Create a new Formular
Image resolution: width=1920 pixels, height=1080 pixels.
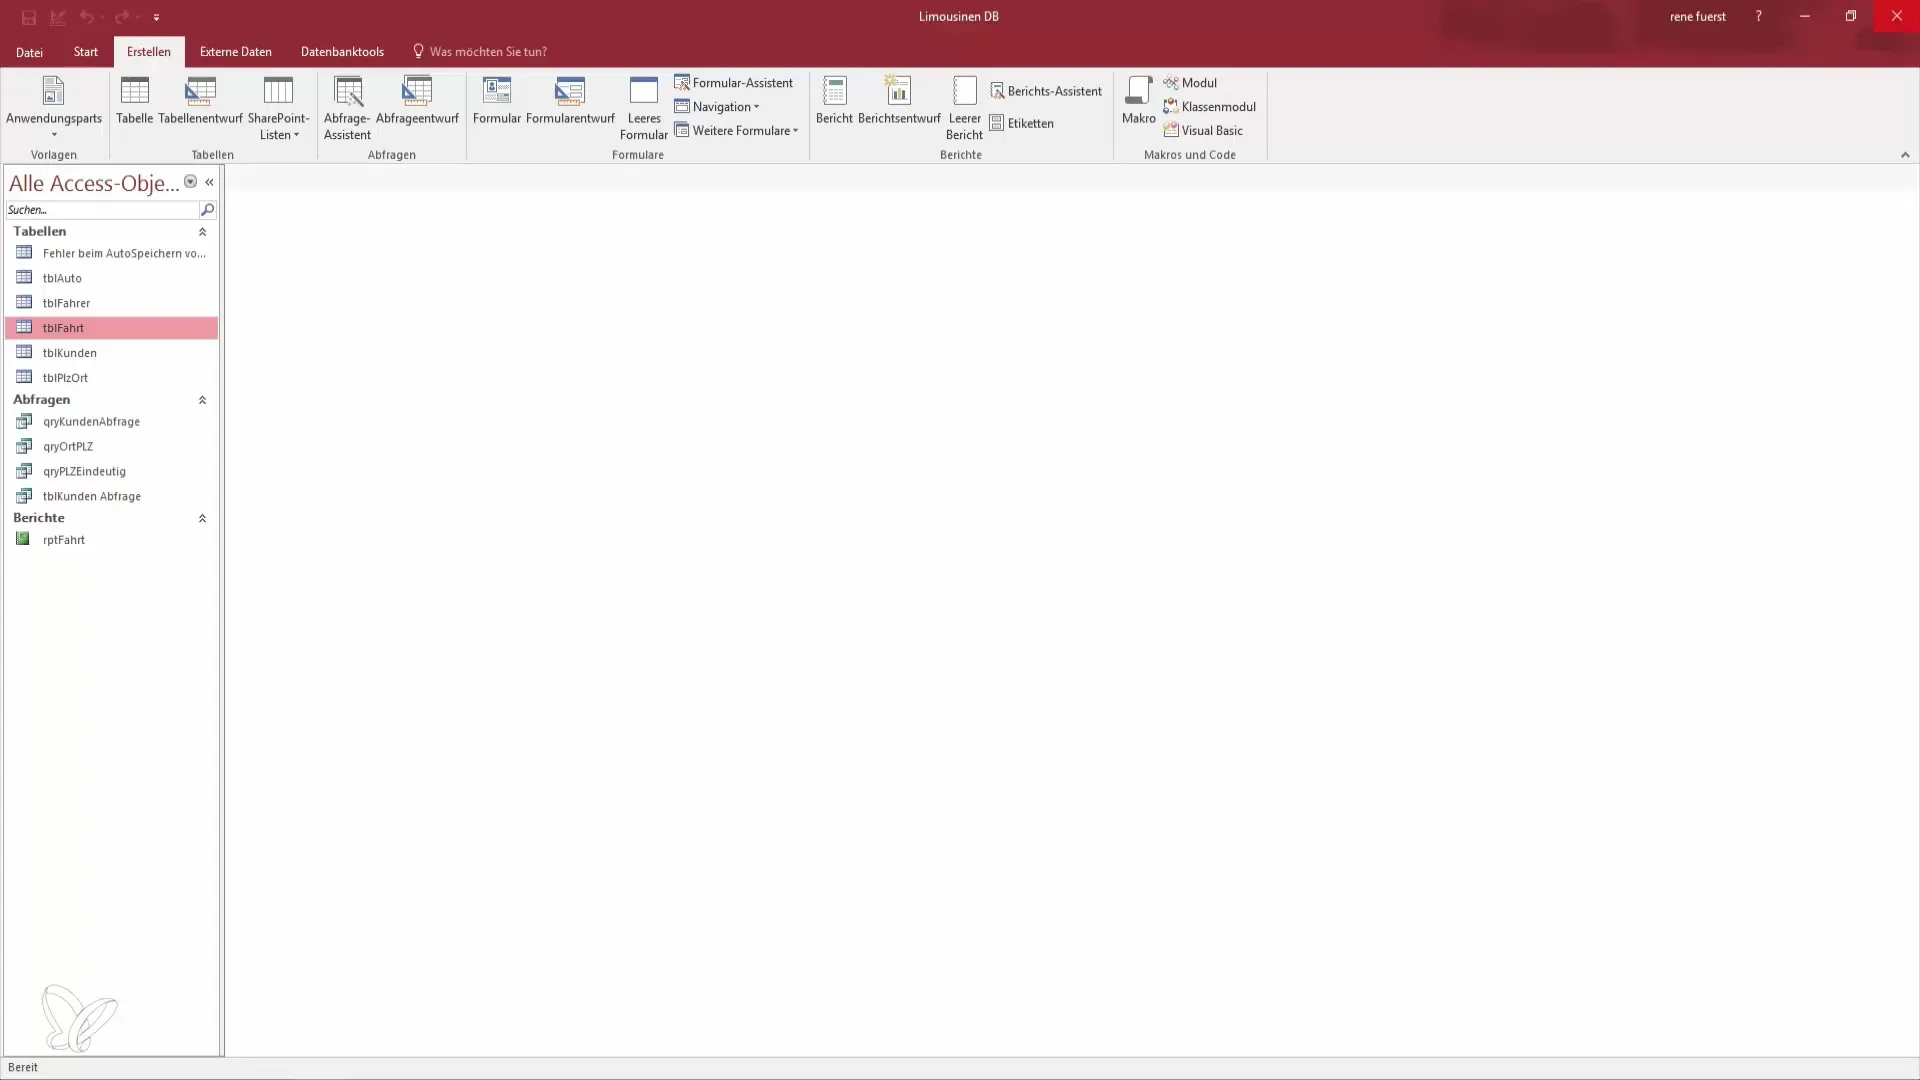(497, 101)
